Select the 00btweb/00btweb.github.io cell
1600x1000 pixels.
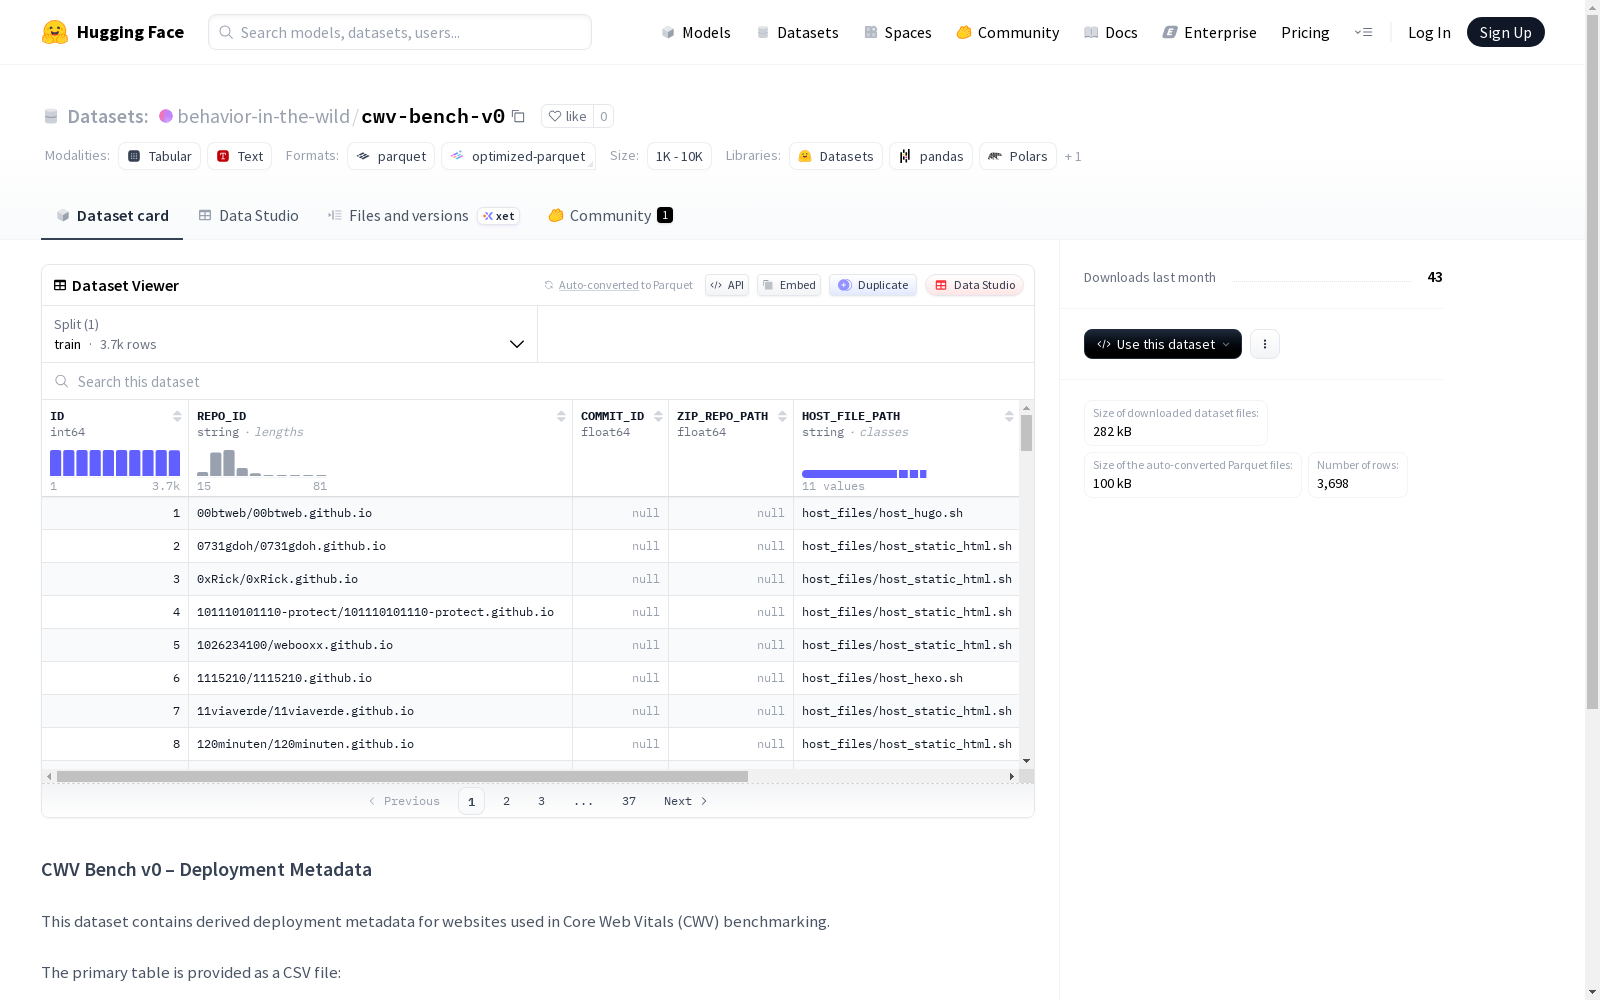[380, 513]
